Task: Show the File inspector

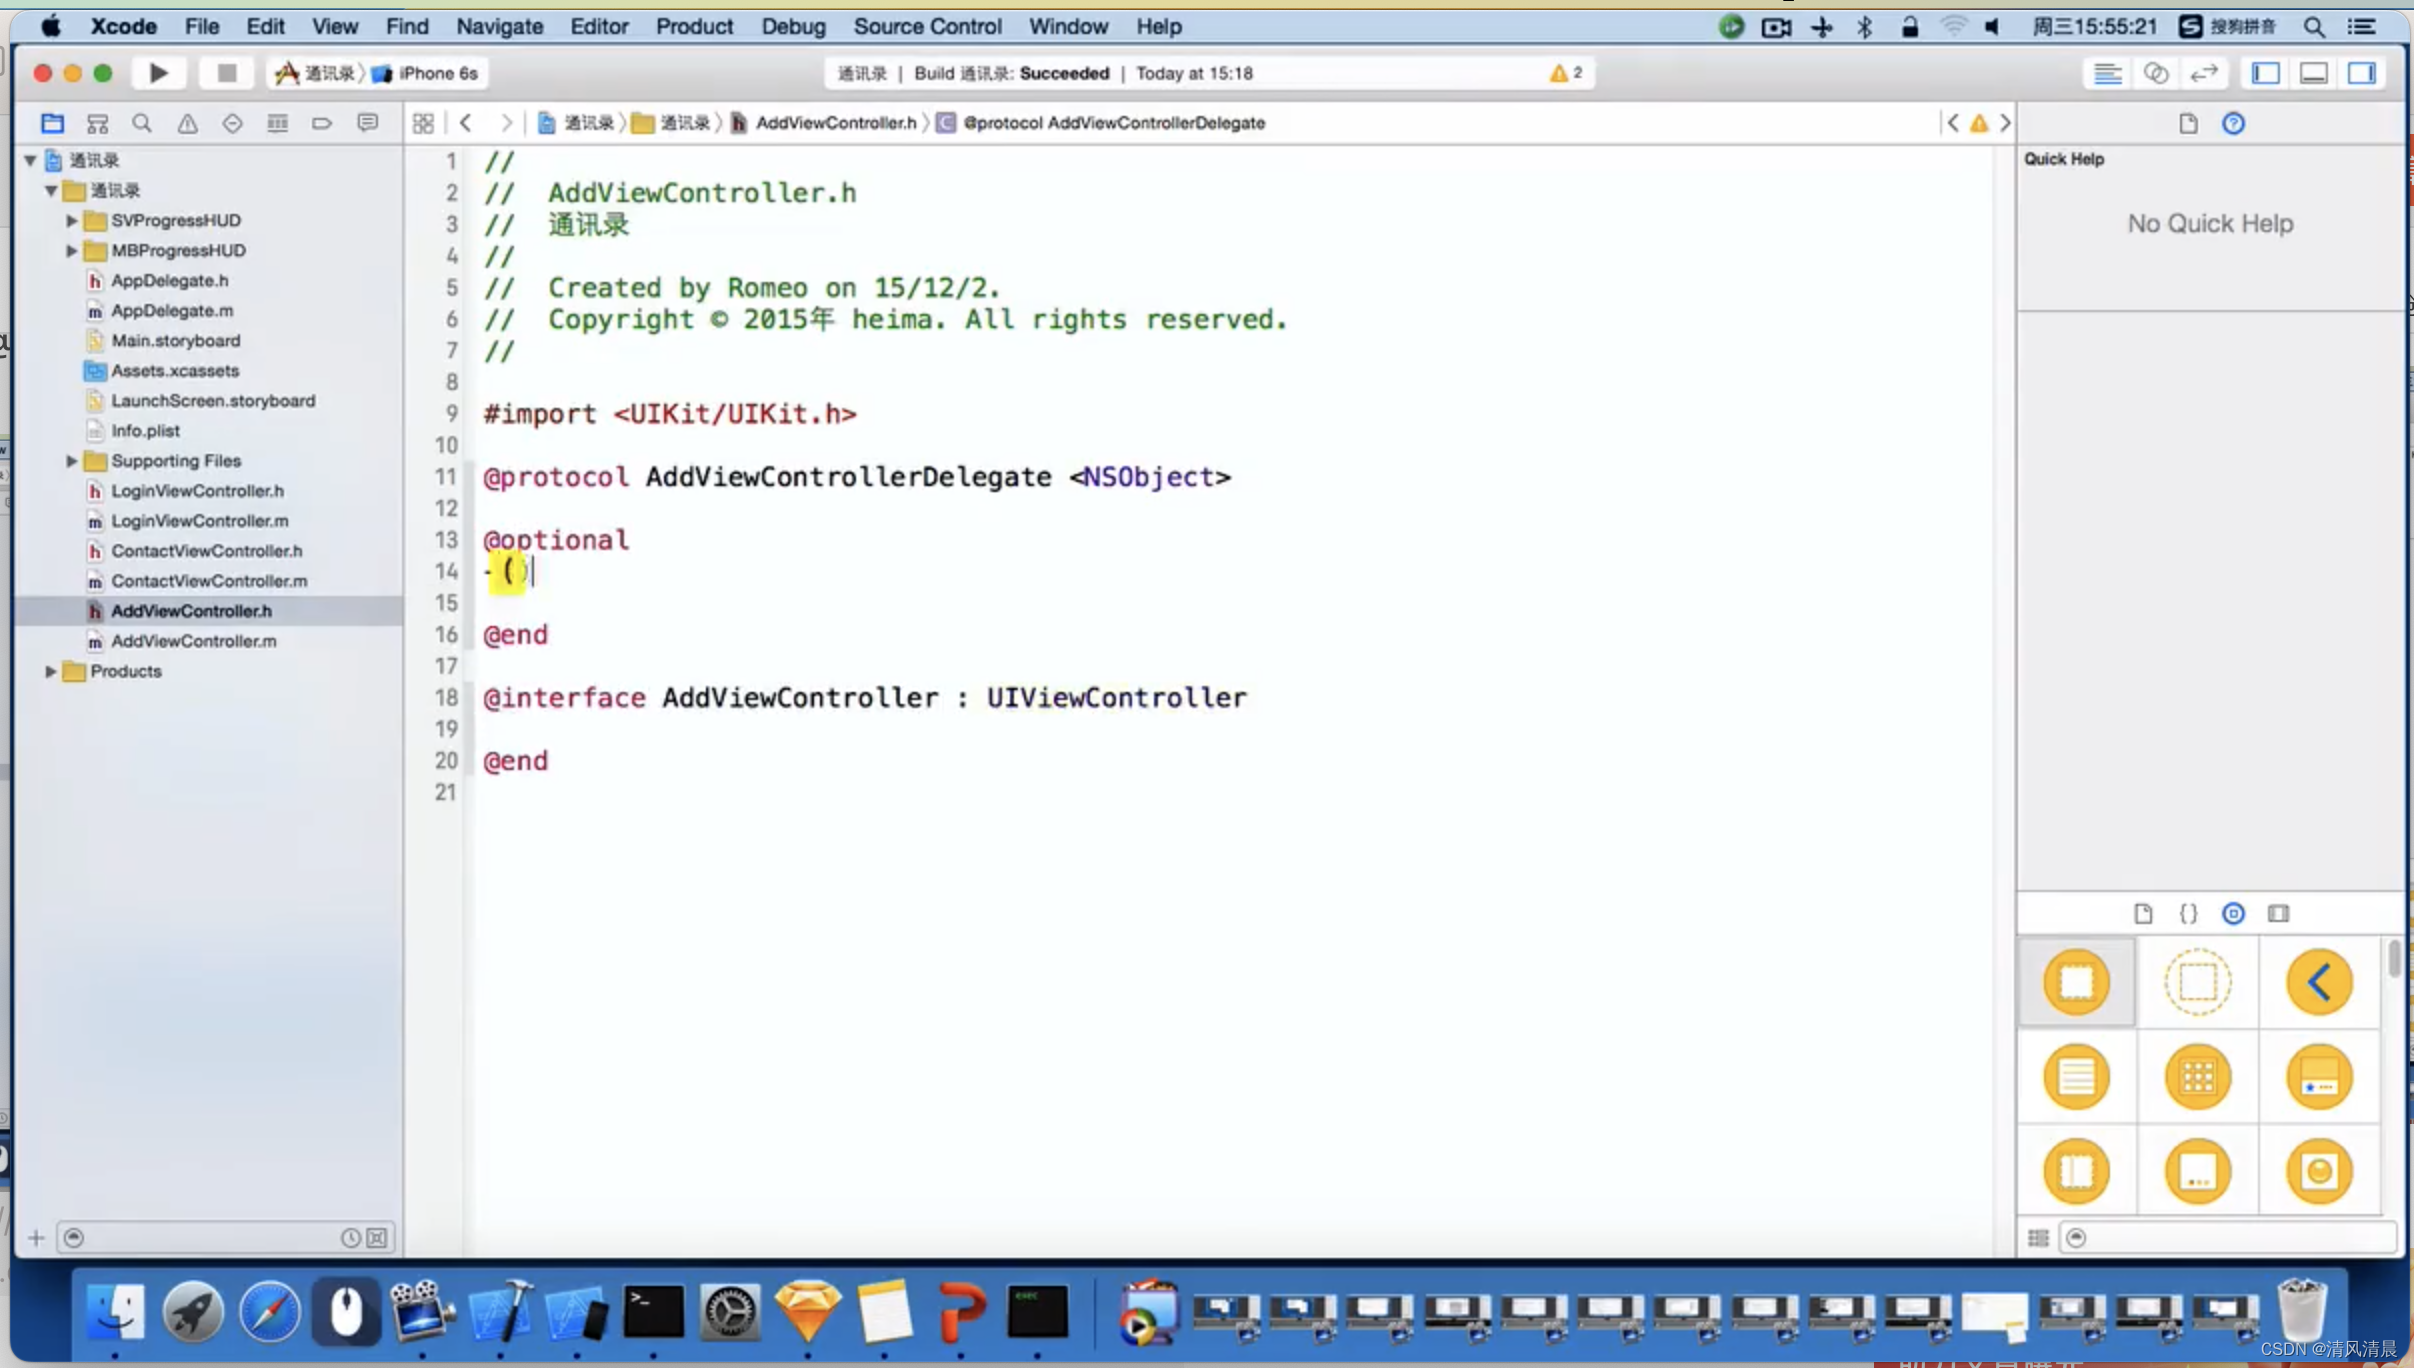Action: tap(2188, 123)
